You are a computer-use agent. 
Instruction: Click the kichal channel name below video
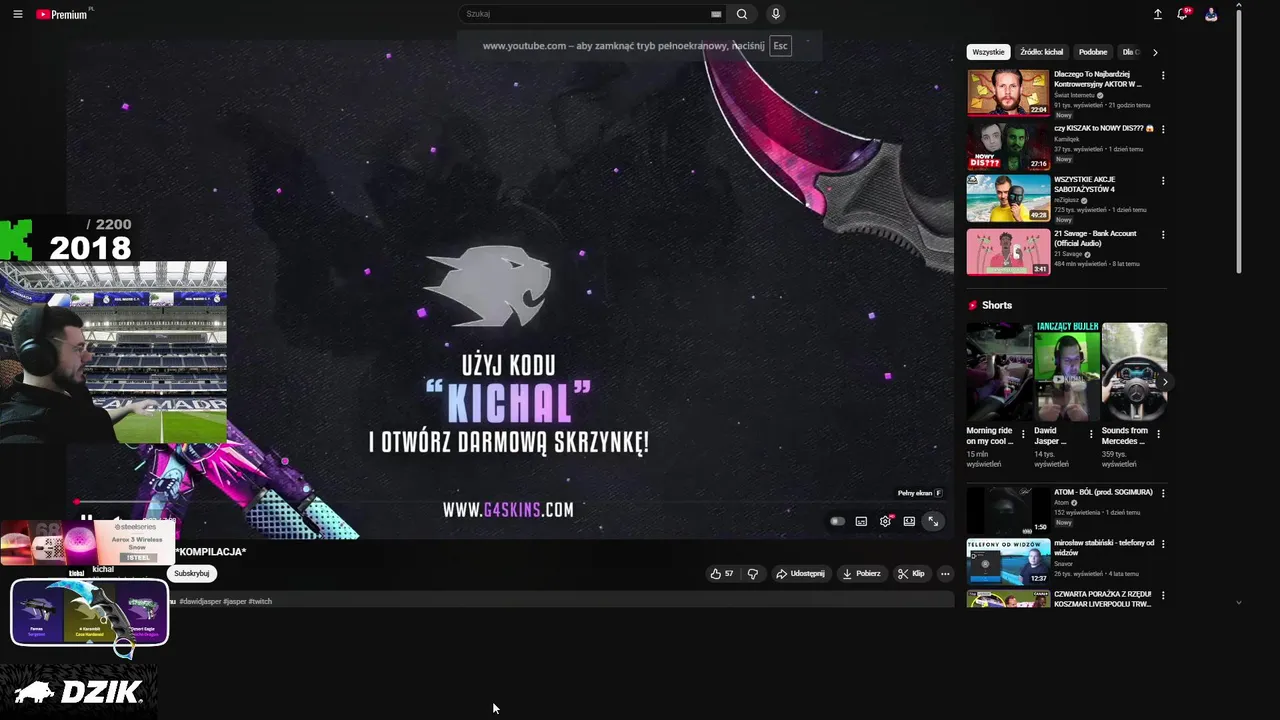point(103,569)
